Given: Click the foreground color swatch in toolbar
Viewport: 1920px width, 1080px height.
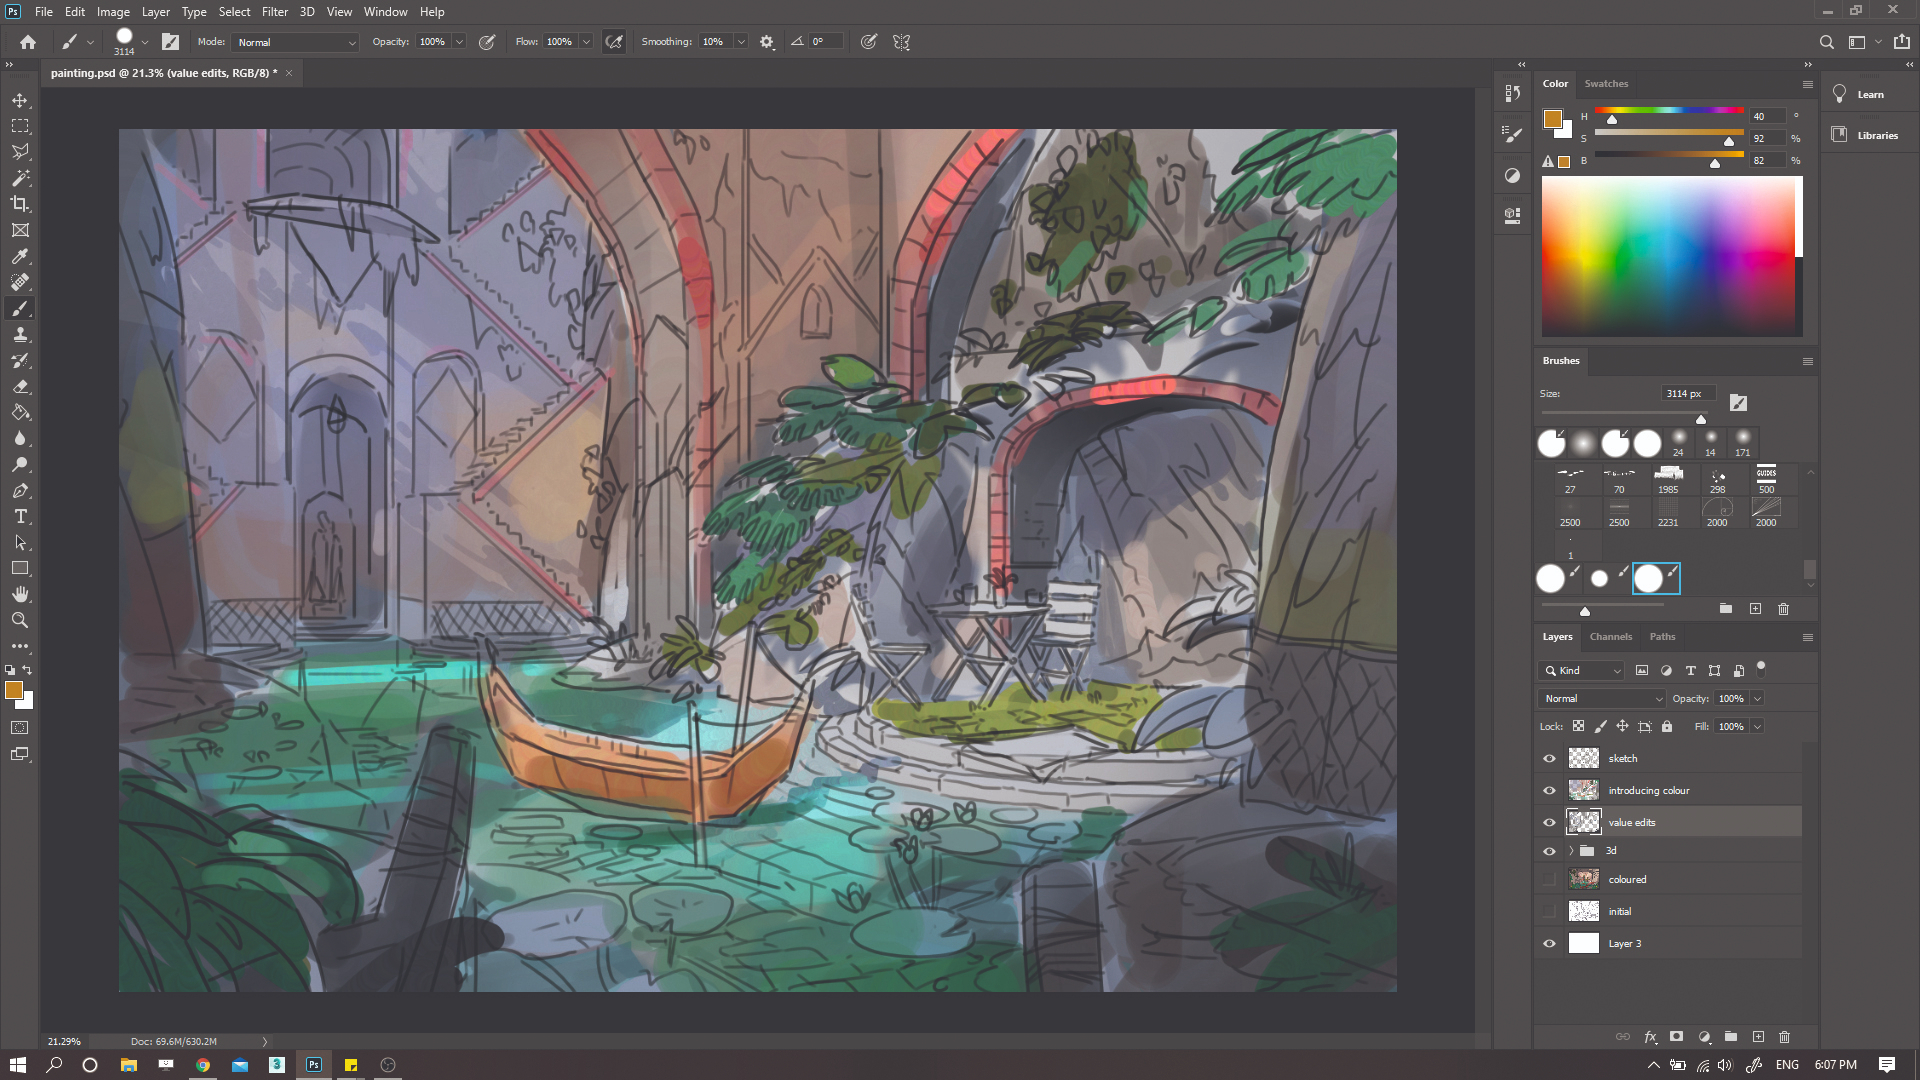Looking at the screenshot, I should tap(14, 690).
